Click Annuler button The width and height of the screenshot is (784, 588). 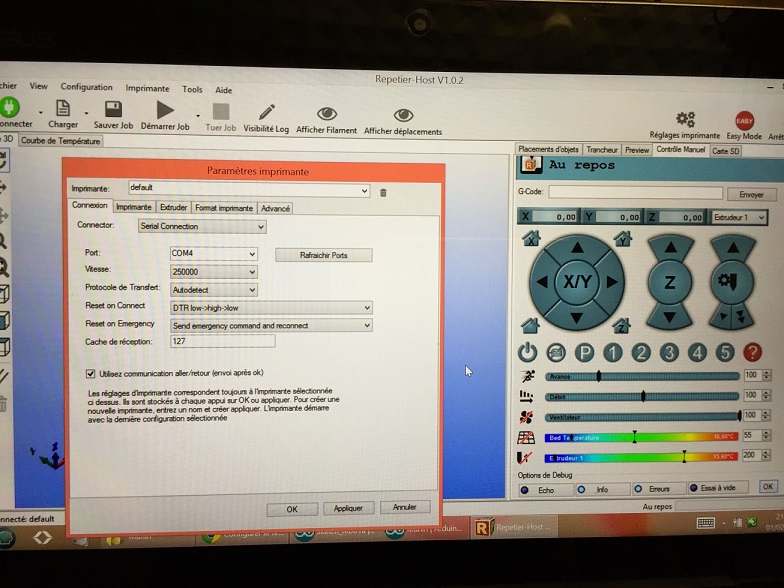tap(404, 507)
